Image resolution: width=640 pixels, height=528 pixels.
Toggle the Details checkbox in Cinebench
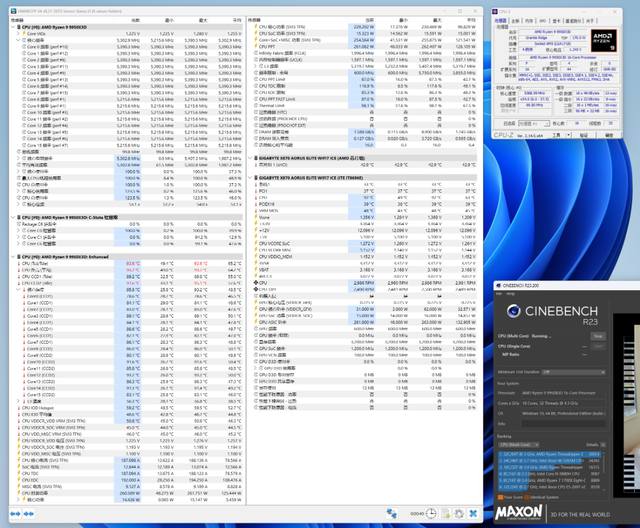pos(603,445)
